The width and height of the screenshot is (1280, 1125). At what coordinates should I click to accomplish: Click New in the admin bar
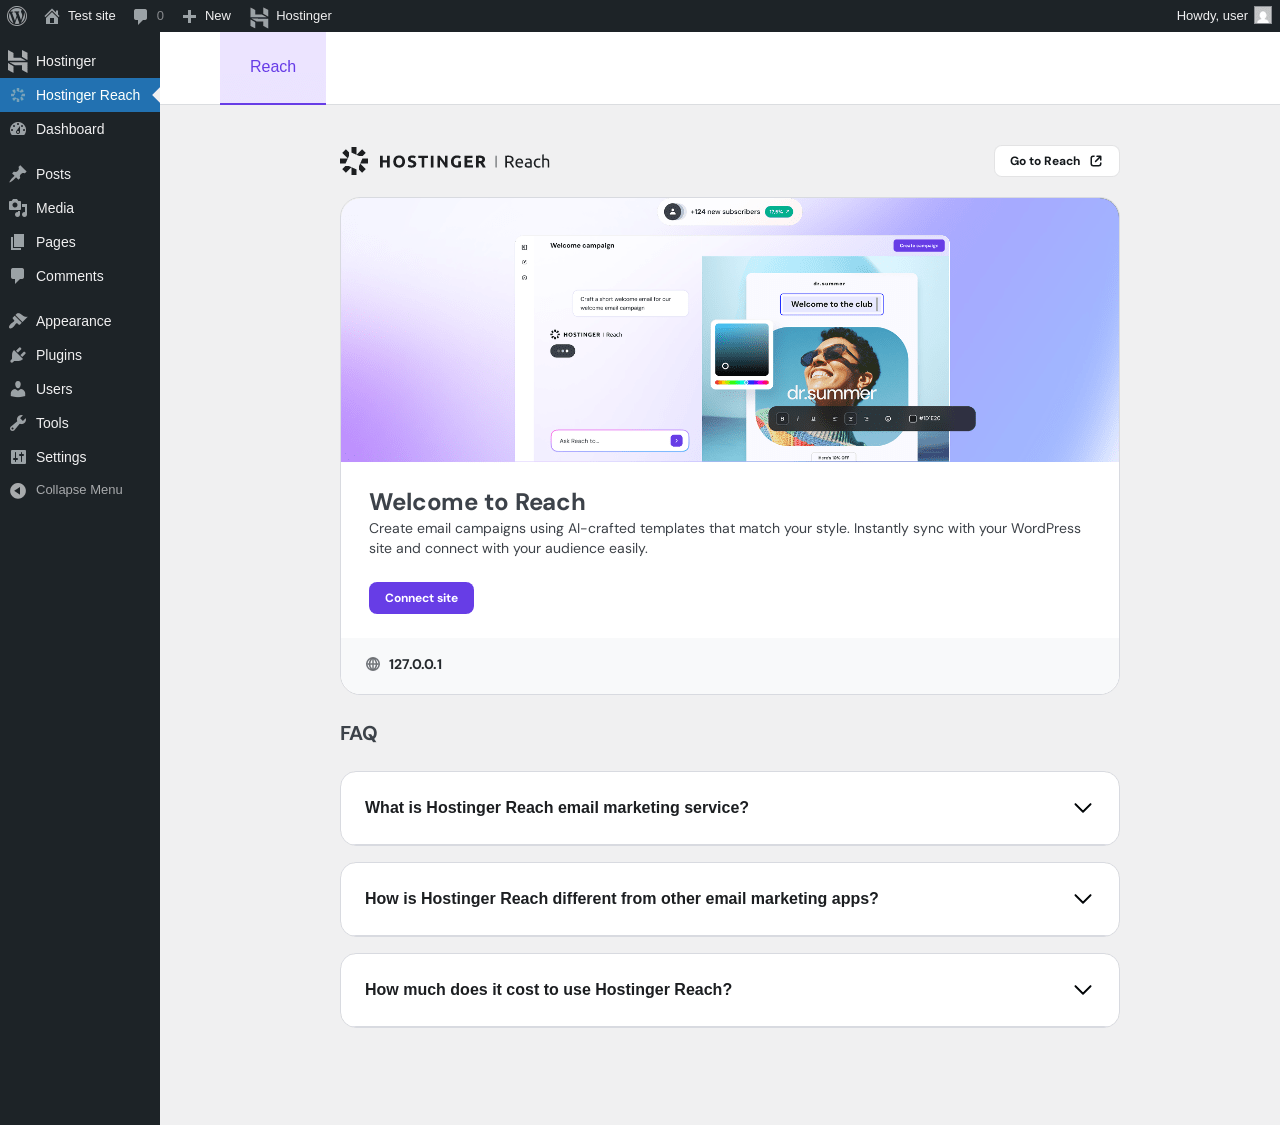click(x=207, y=16)
